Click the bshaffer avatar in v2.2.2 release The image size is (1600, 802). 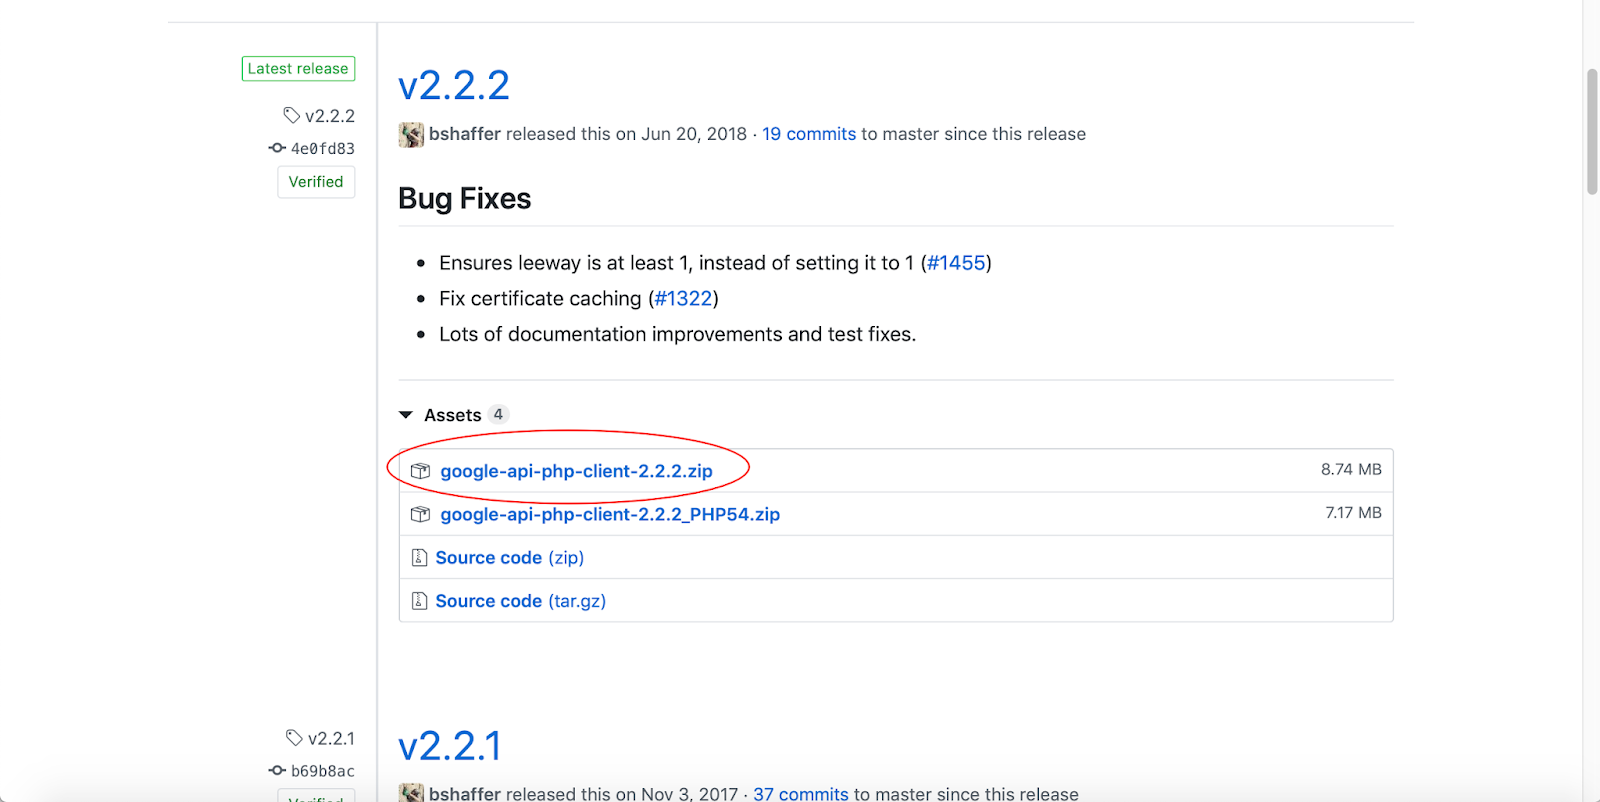[411, 135]
